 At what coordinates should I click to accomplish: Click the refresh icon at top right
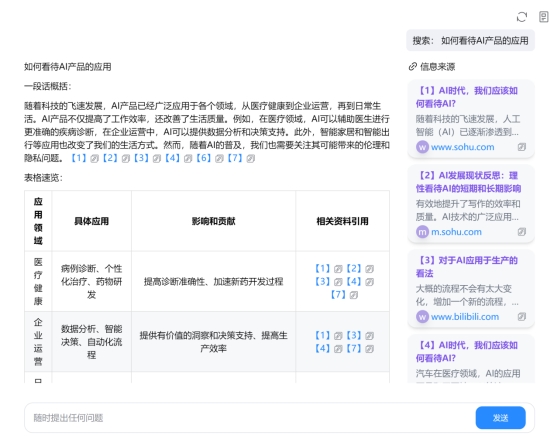point(522,17)
